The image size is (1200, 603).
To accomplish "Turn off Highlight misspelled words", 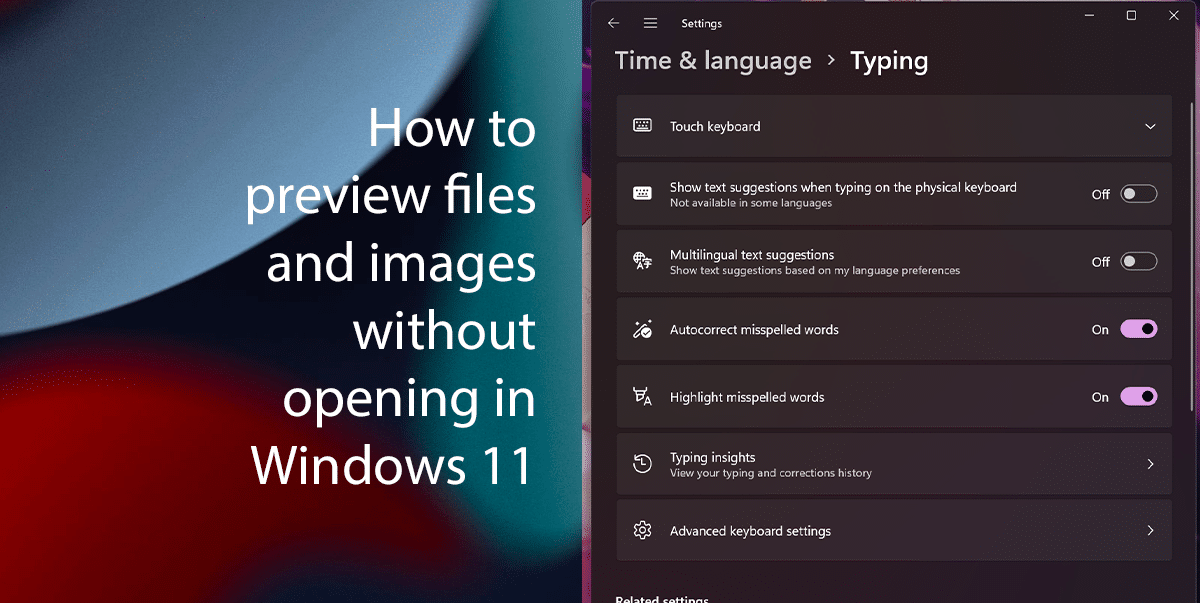I will [1138, 396].
